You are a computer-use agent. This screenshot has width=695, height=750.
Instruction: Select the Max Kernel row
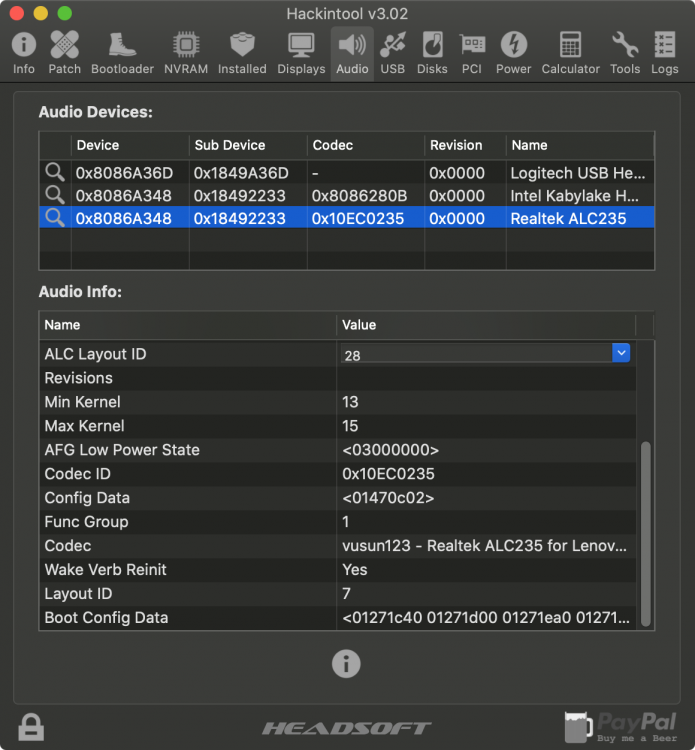point(338,426)
